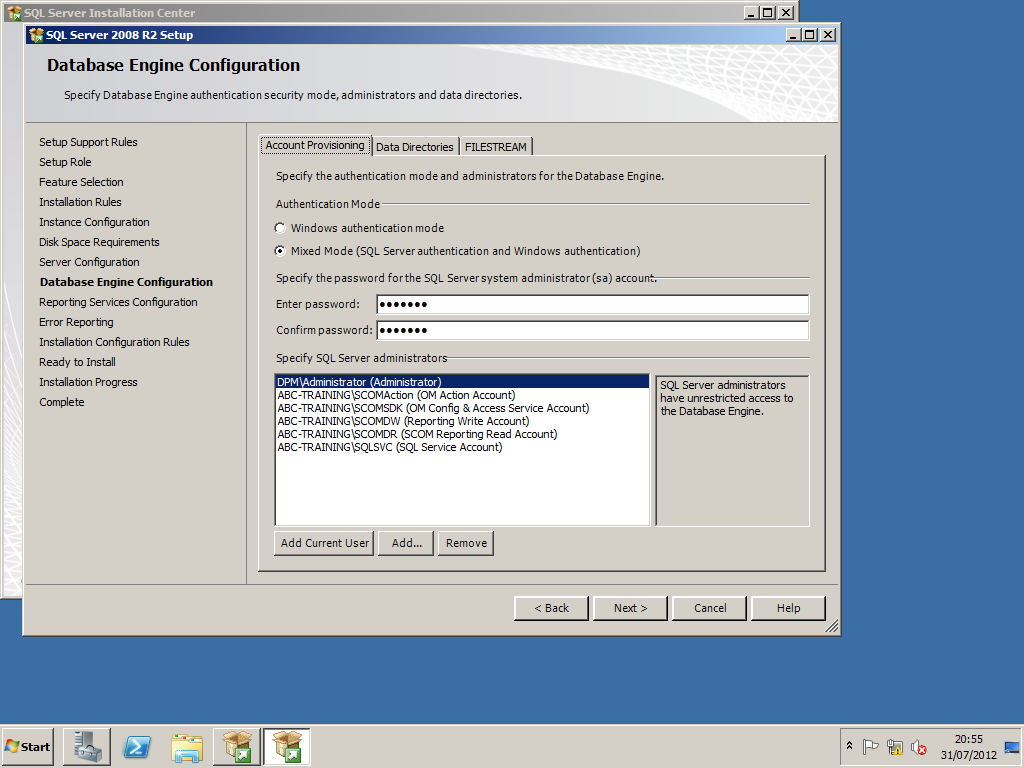
Task: Click the Setup Support Rules step
Action: pyautogui.click(x=88, y=142)
